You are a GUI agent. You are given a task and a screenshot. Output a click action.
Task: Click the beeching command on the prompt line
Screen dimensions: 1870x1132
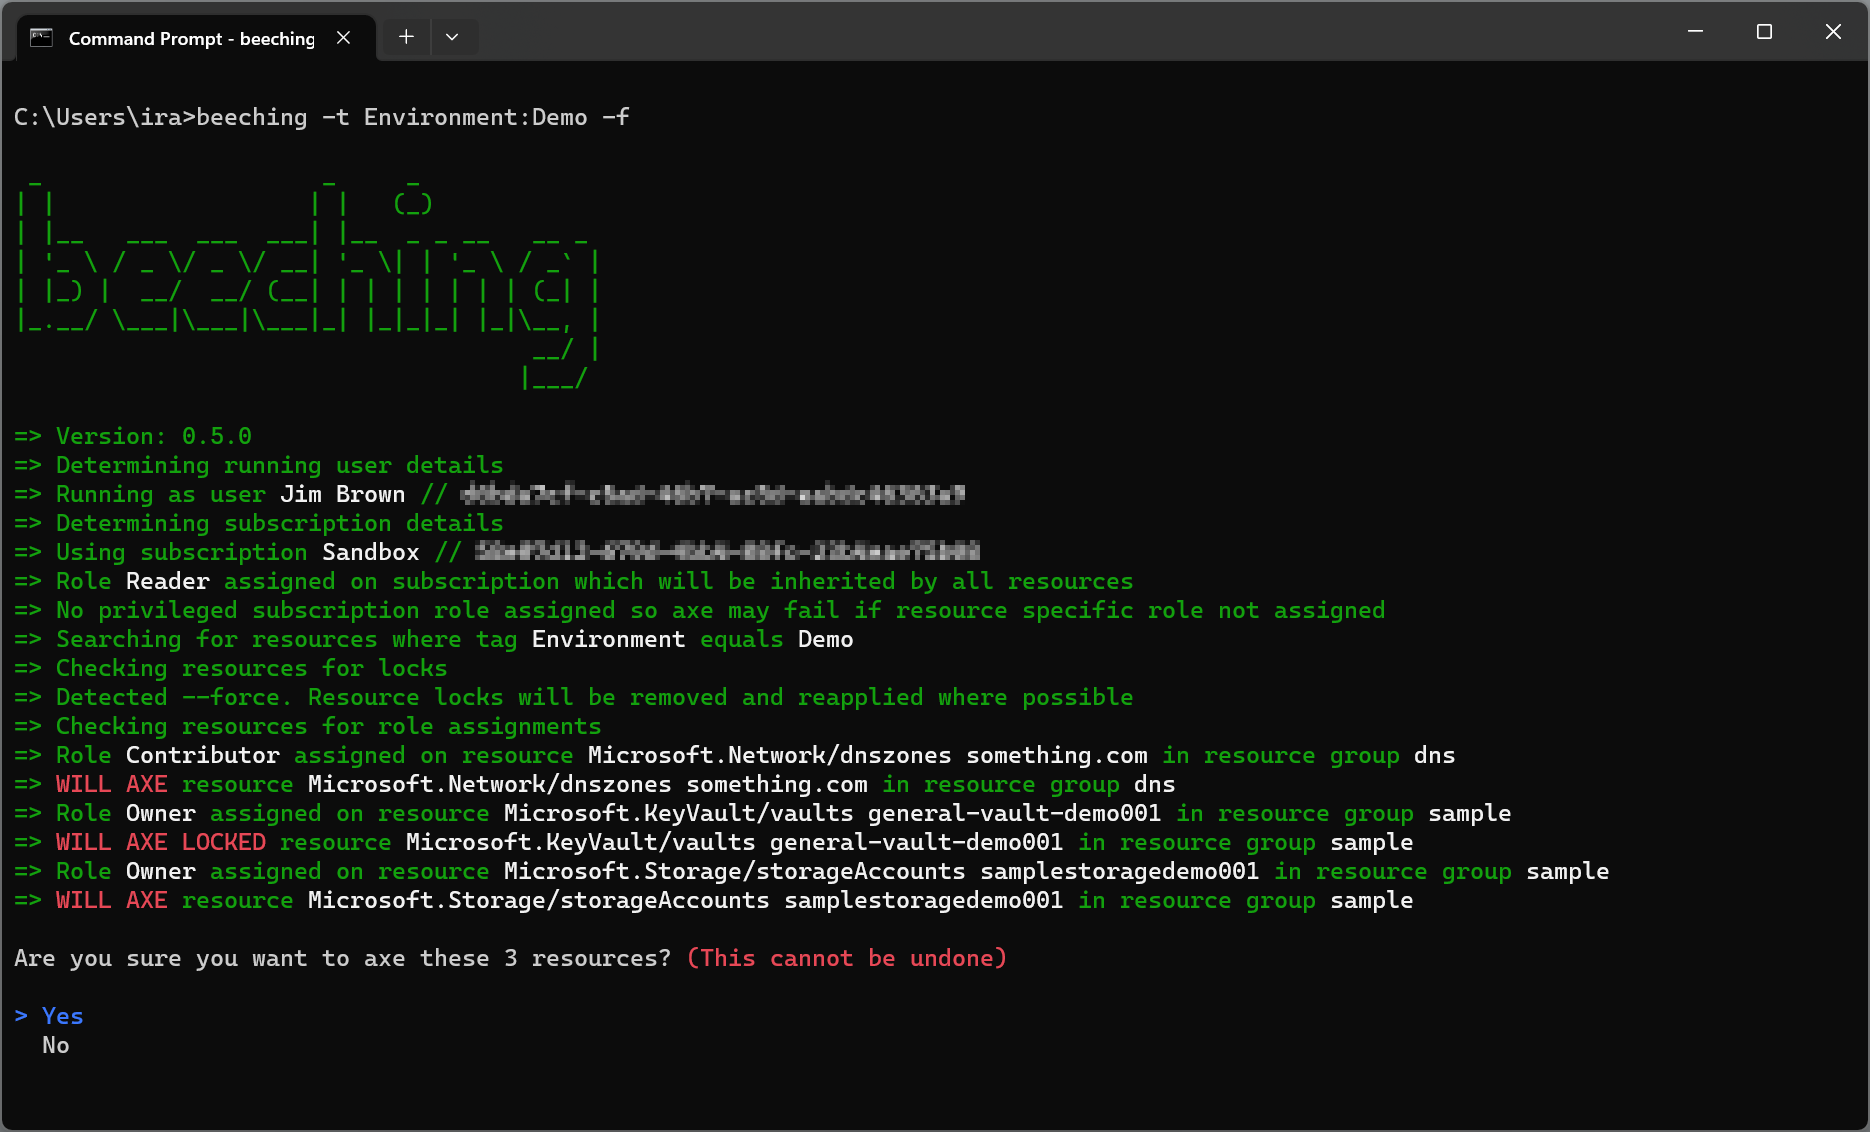coord(253,117)
